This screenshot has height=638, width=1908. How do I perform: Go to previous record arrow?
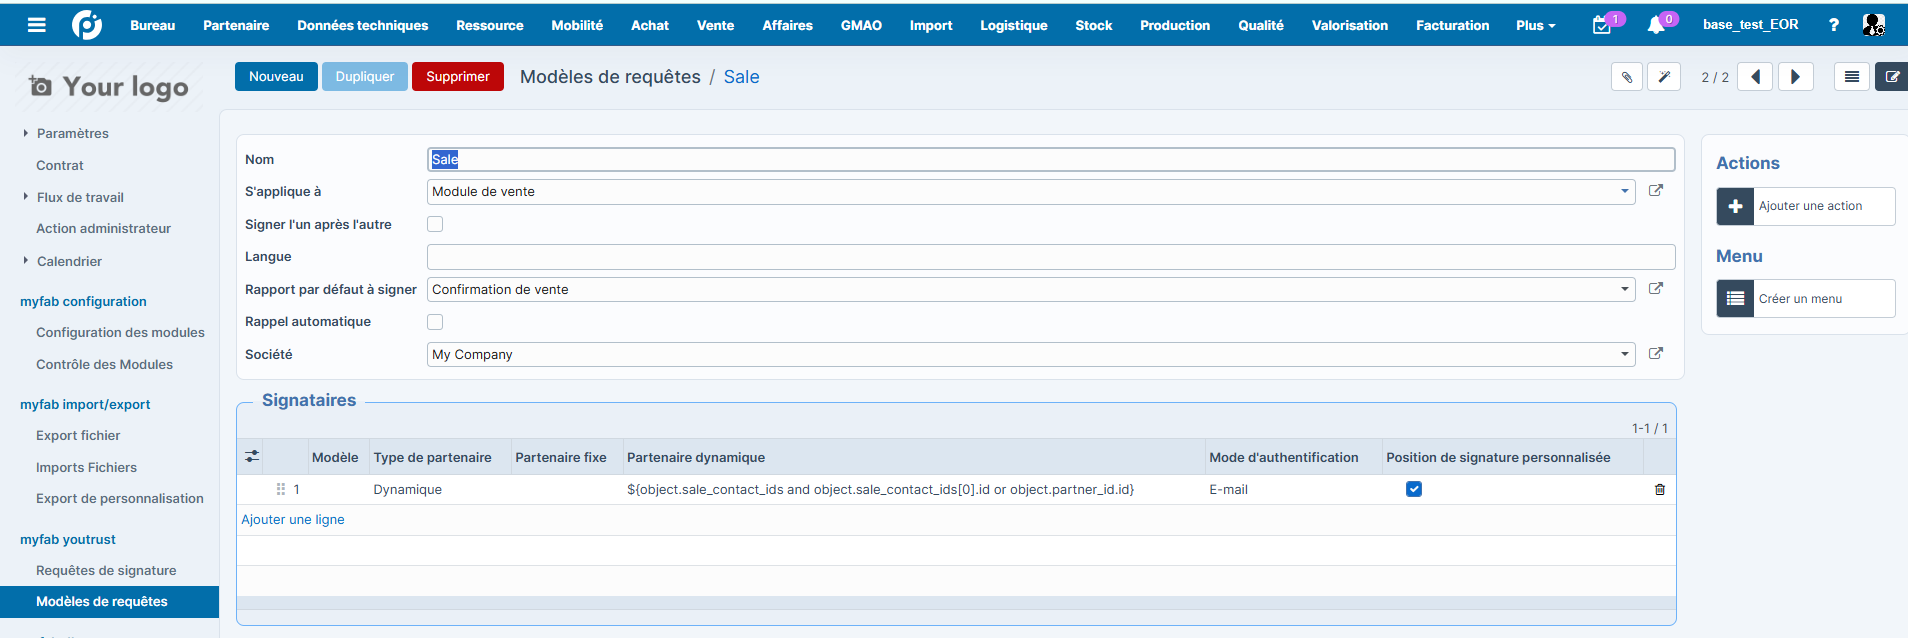[1755, 77]
